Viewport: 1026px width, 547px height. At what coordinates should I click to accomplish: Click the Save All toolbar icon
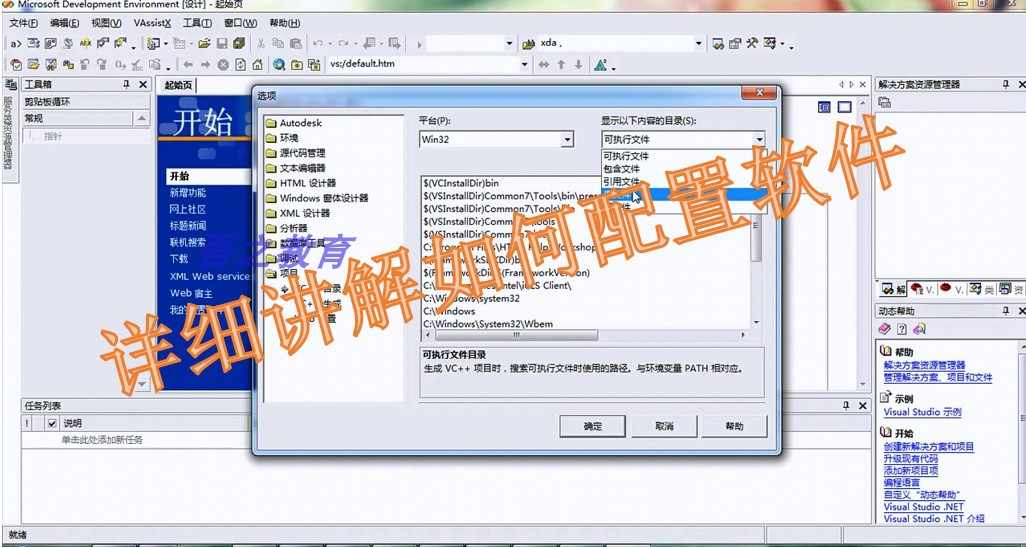[239, 43]
